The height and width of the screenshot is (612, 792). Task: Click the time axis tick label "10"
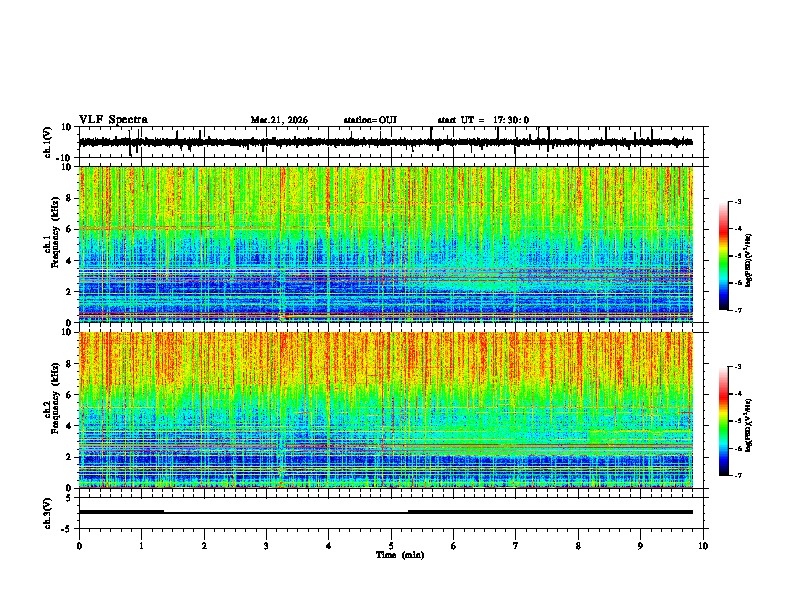tap(703, 546)
